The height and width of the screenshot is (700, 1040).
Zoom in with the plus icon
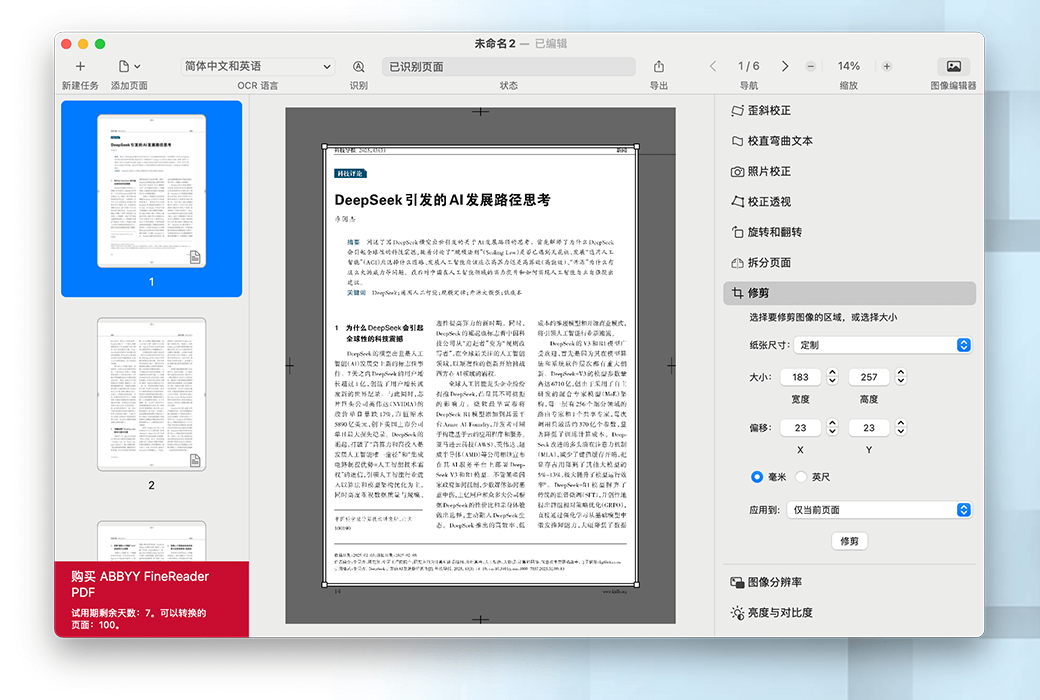click(887, 66)
